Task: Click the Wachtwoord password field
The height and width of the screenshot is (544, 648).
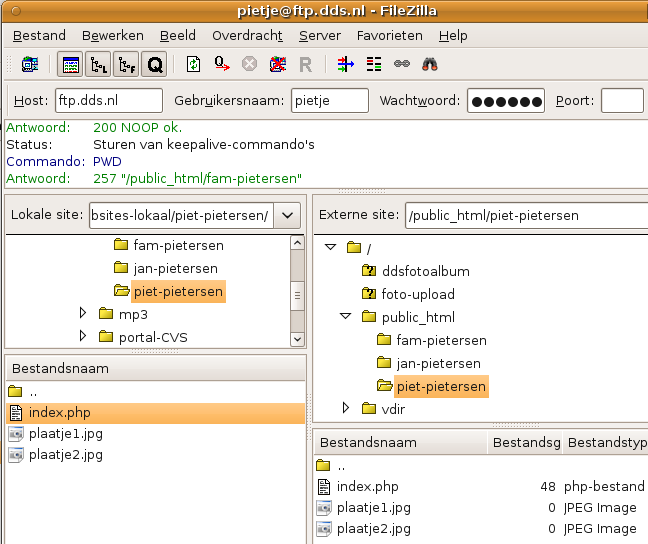Action: pyautogui.click(x=506, y=100)
